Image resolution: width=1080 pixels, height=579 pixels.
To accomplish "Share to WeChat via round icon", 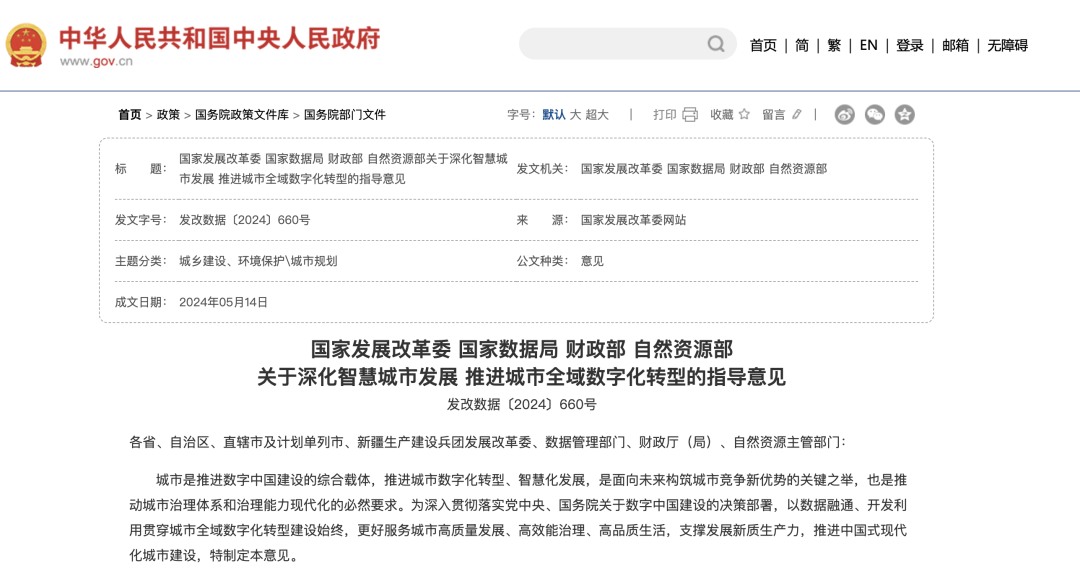I will point(875,114).
